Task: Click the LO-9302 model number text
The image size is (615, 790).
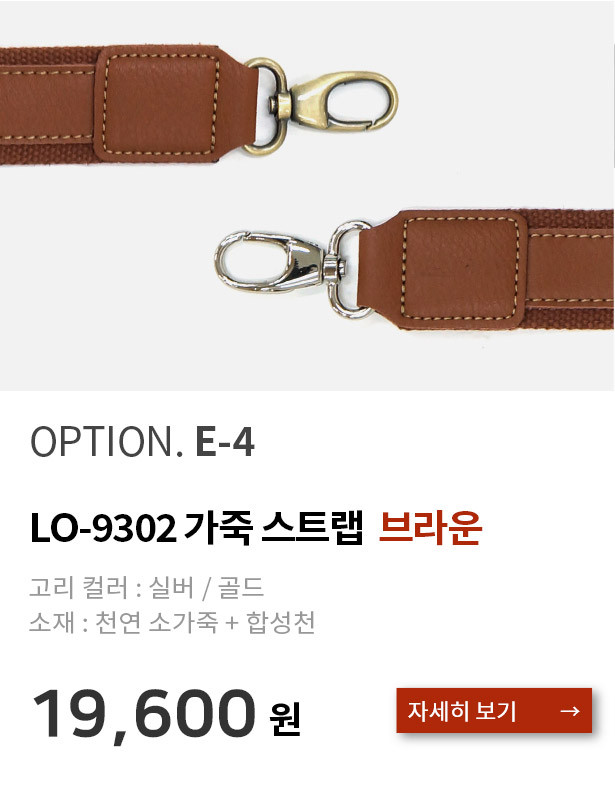Action: [x=103, y=529]
